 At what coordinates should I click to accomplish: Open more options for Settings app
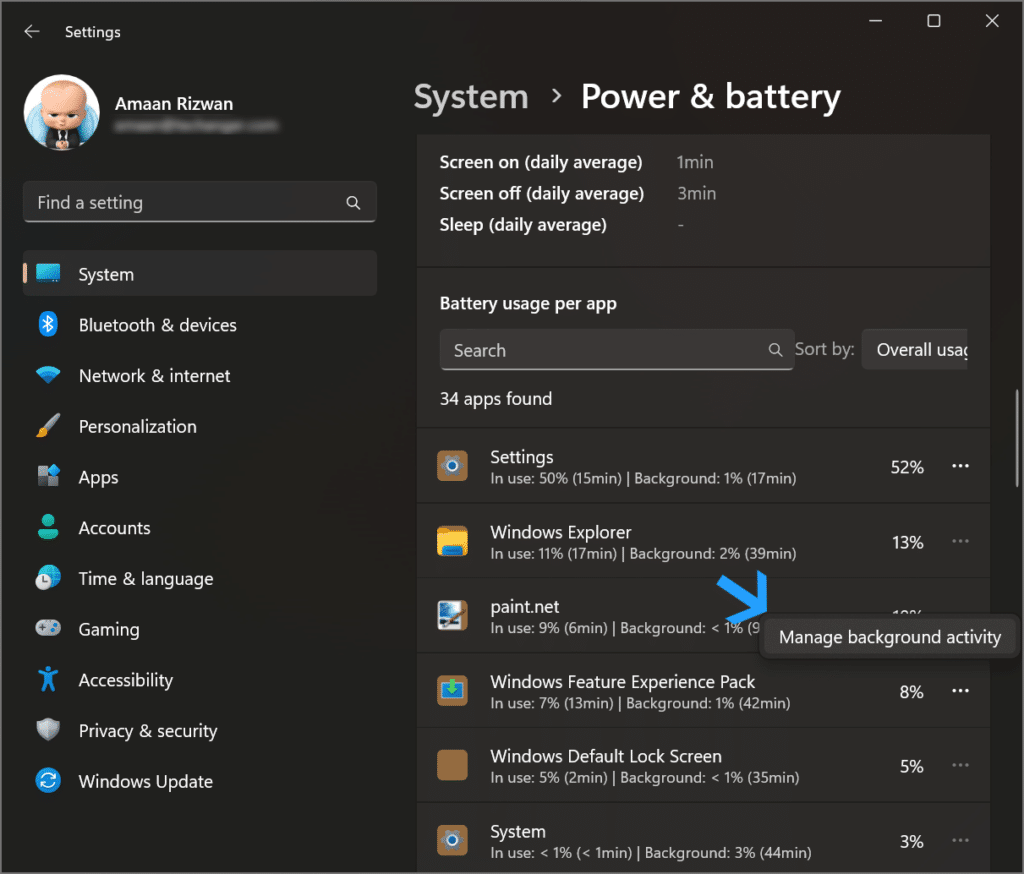tap(960, 466)
